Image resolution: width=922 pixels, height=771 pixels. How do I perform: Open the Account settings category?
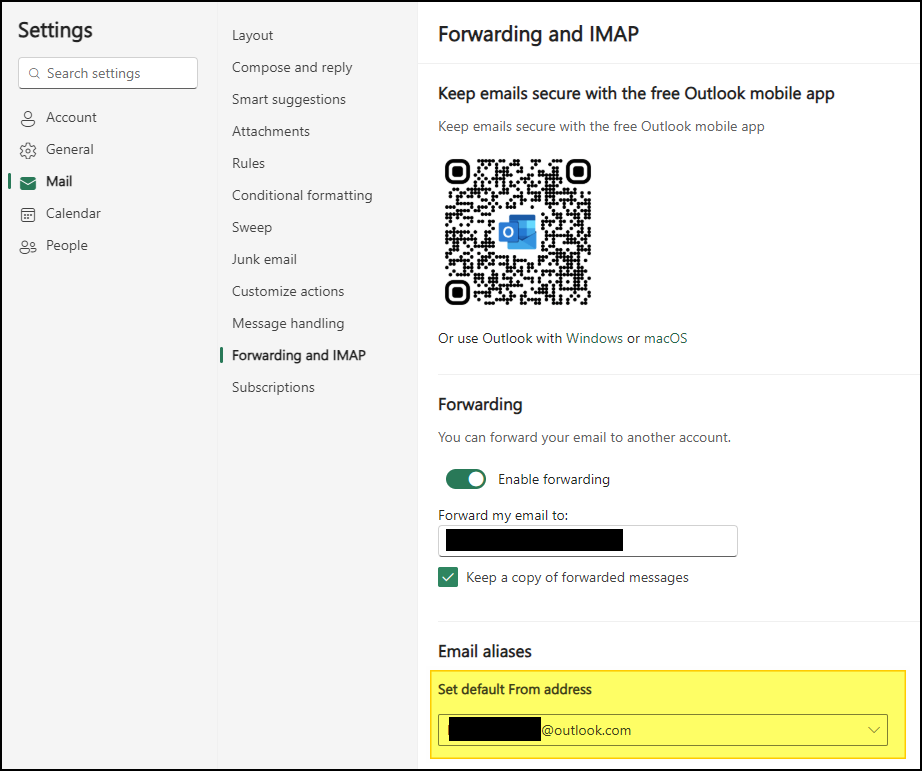click(x=71, y=117)
